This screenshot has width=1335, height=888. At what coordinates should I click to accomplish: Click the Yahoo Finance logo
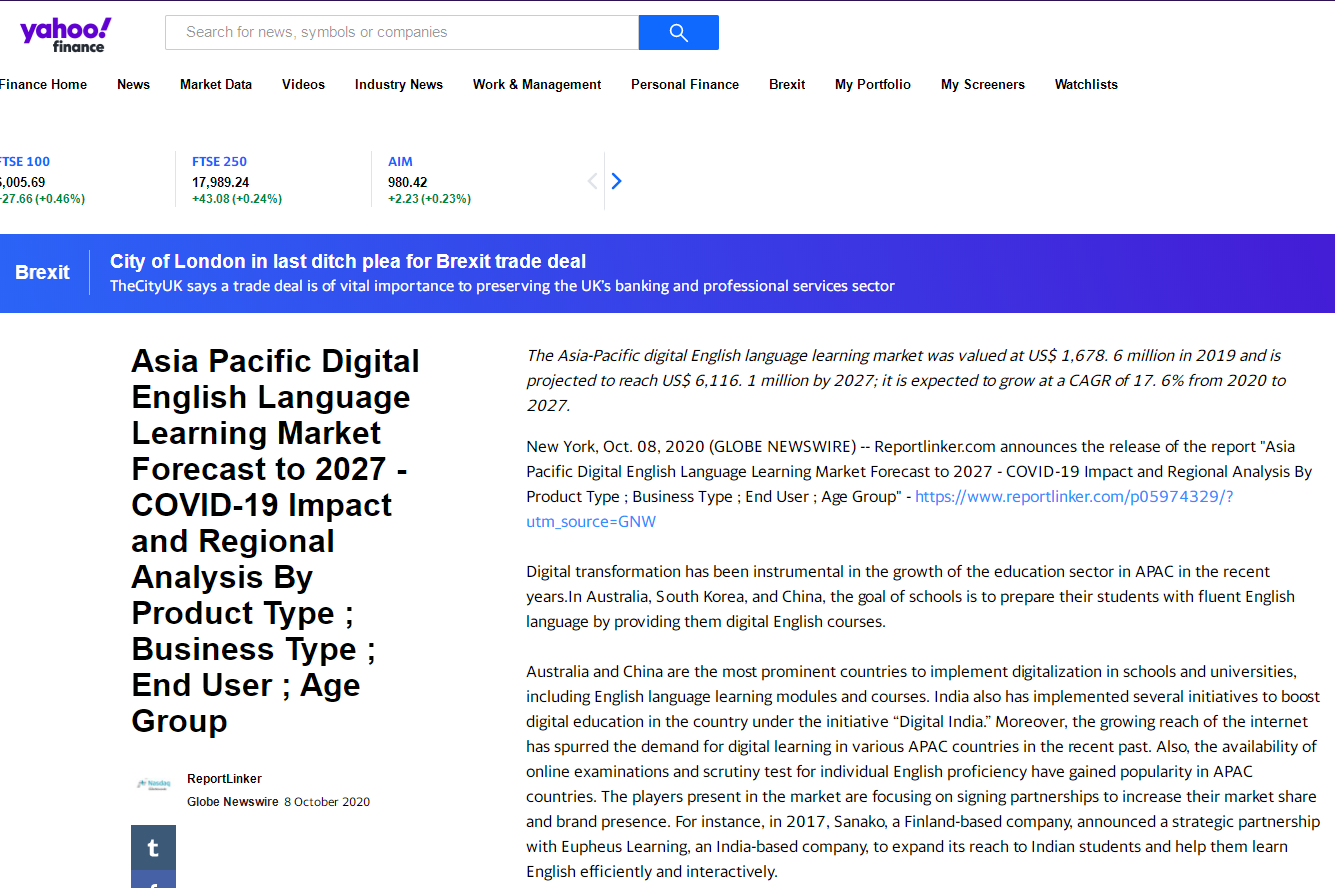65,34
